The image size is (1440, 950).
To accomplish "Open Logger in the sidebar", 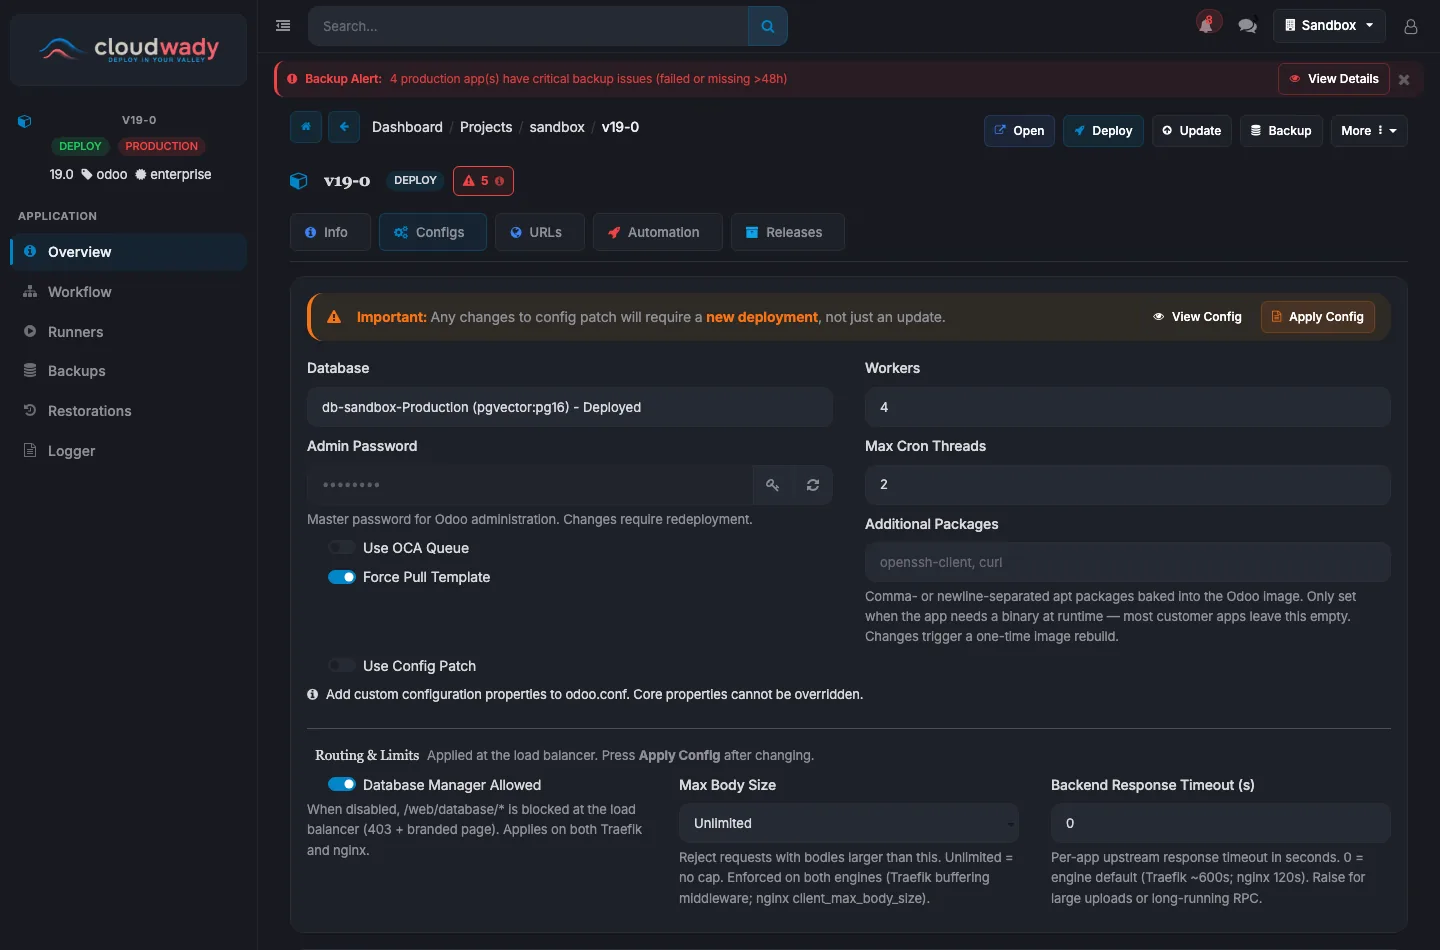I will click(128, 451).
